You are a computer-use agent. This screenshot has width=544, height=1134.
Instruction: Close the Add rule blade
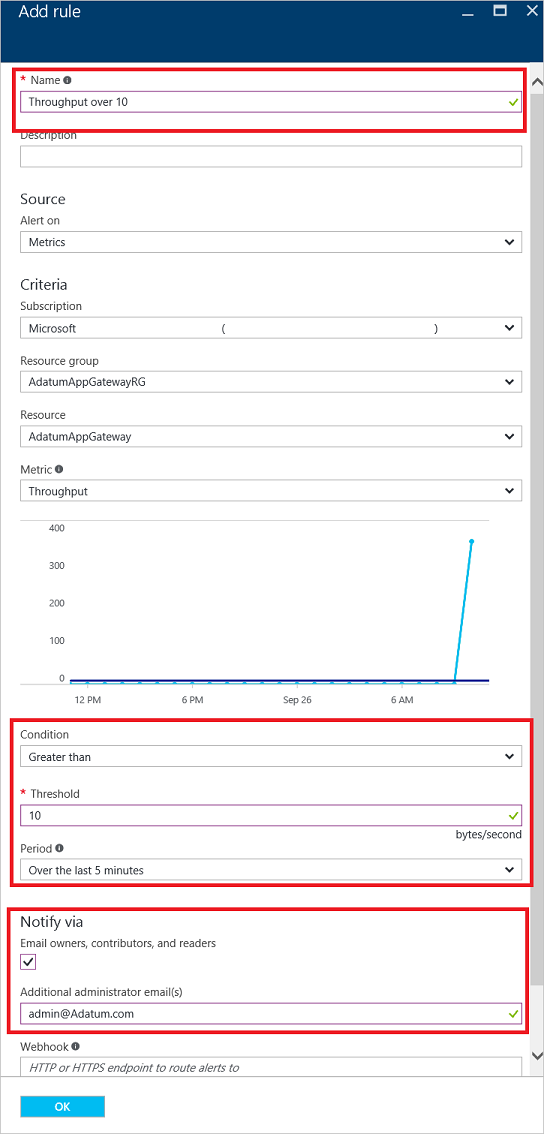tap(529, 11)
